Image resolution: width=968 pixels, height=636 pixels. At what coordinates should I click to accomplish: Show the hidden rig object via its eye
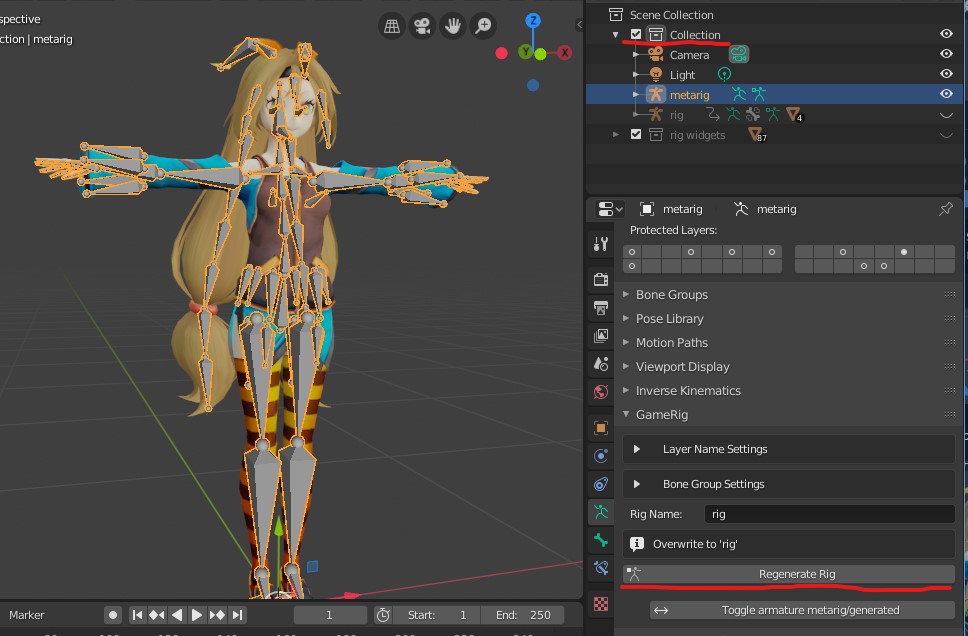(x=946, y=115)
